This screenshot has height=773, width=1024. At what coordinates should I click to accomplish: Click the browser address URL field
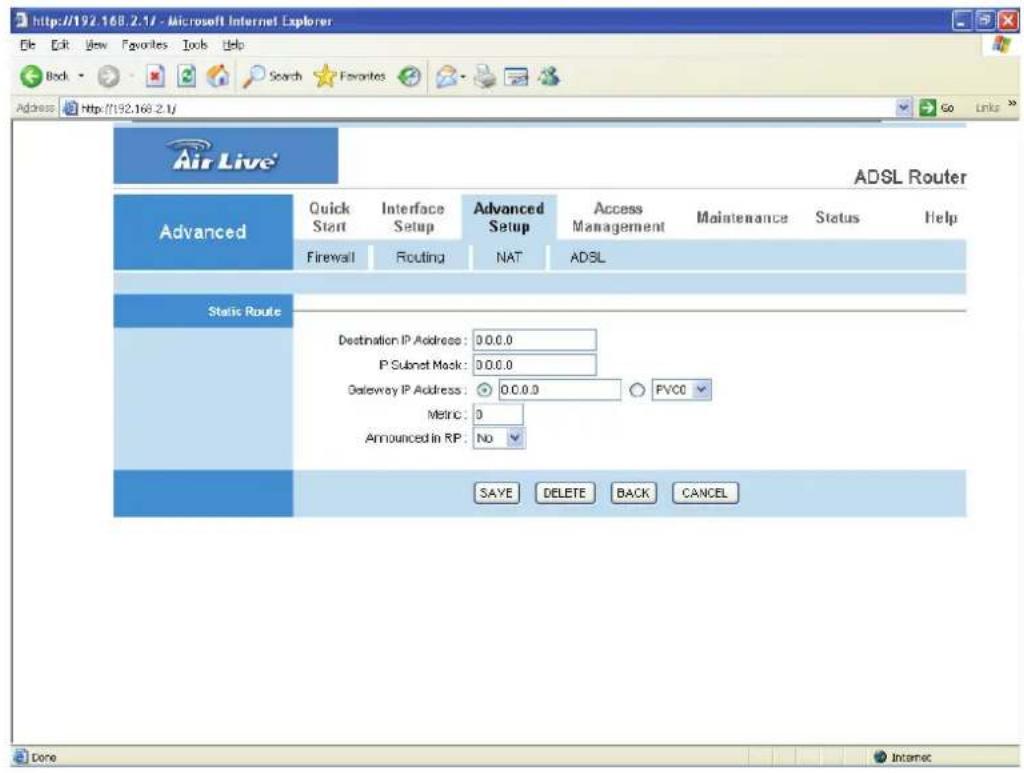click(x=485, y=108)
